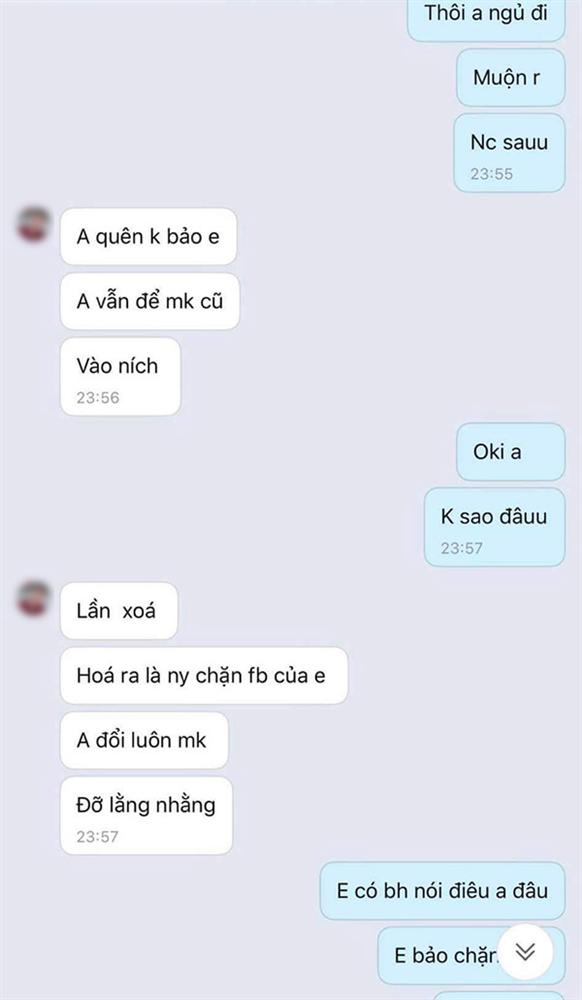Image resolution: width=582 pixels, height=1000 pixels.
Task: Tap the 'Nc sauu' message bubble
Action: 509,153
